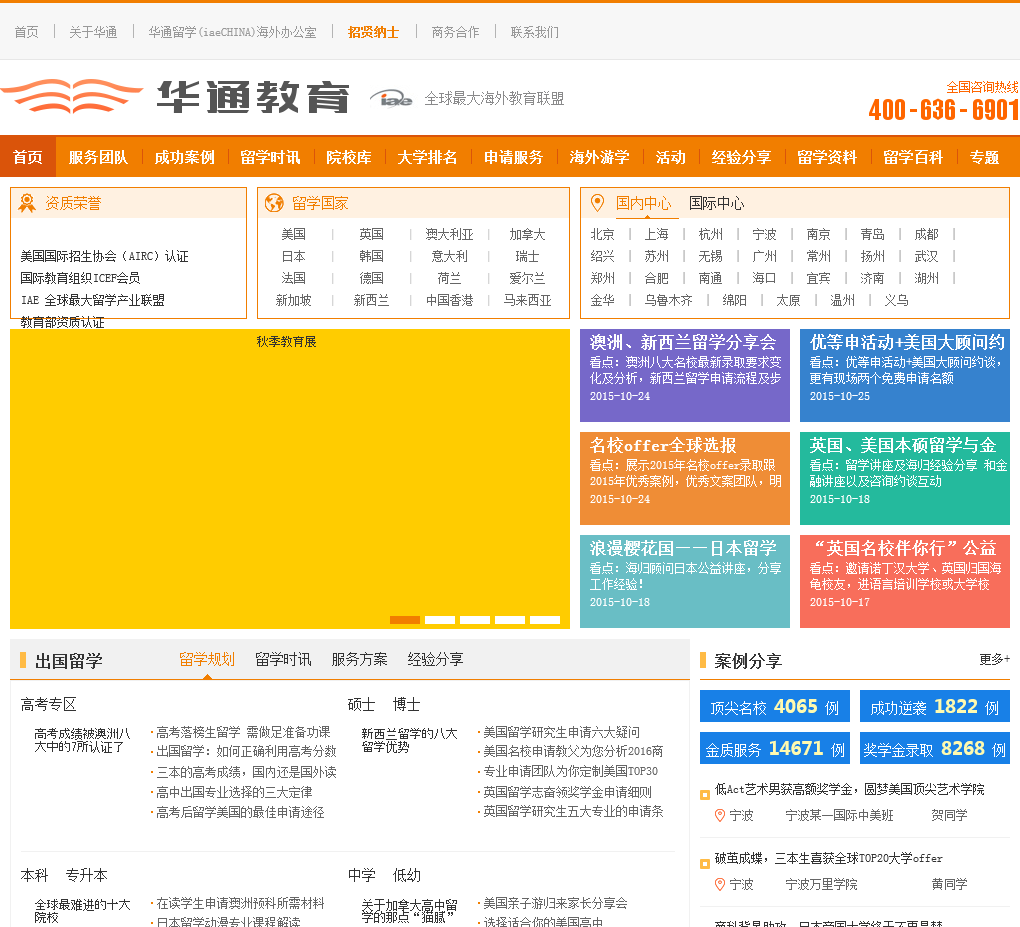The height and width of the screenshot is (927, 1020).
Task: Select the first orange carousel indicator
Action: coord(405,620)
